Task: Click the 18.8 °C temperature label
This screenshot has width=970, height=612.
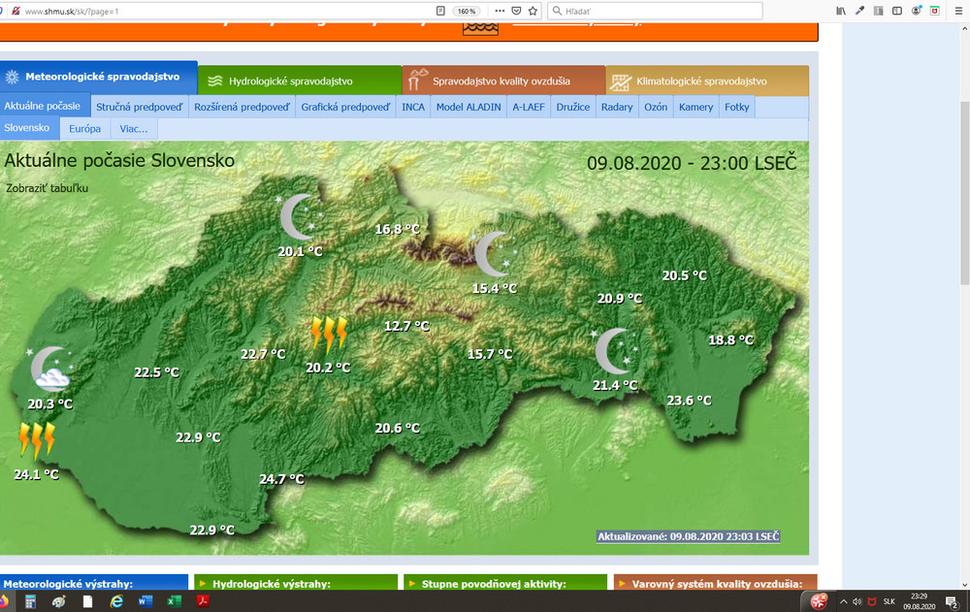Action: (x=731, y=340)
